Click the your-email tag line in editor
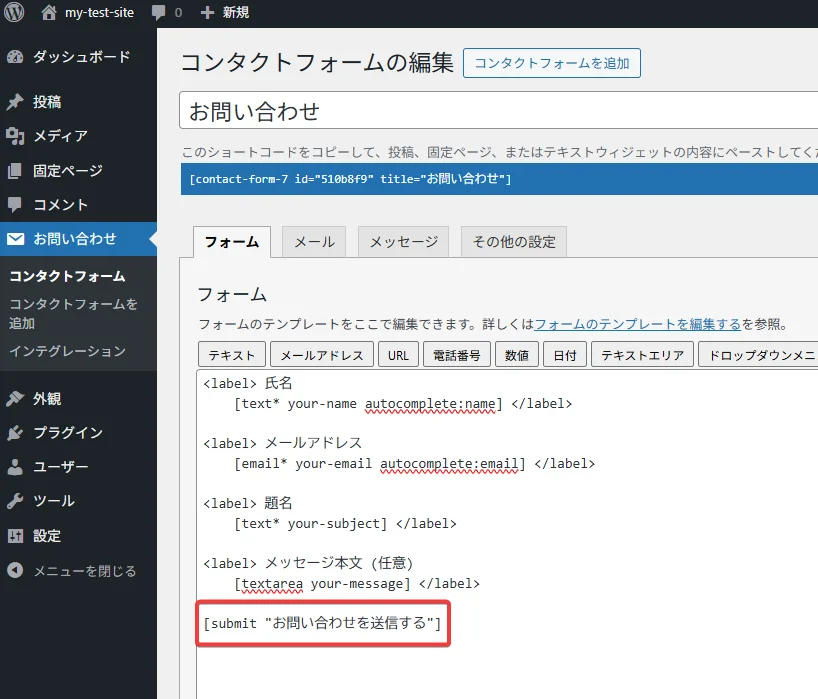This screenshot has height=699, width=818. click(414, 464)
